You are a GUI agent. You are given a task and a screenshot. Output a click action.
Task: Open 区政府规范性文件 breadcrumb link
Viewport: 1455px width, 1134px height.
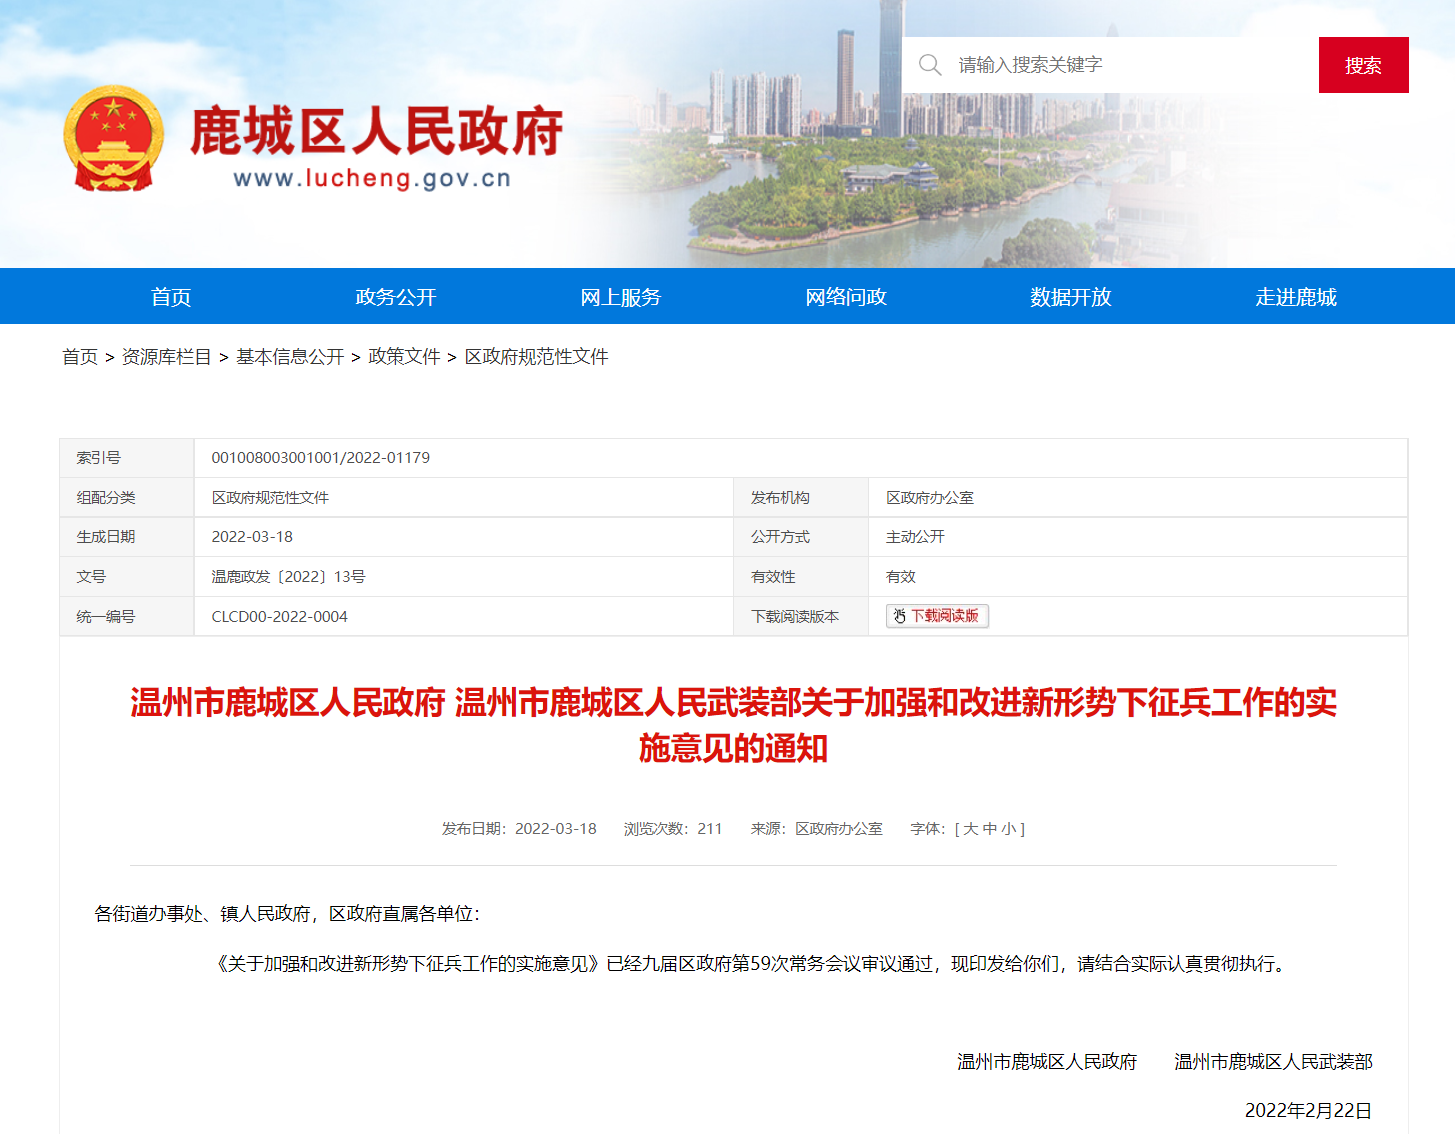(x=536, y=357)
